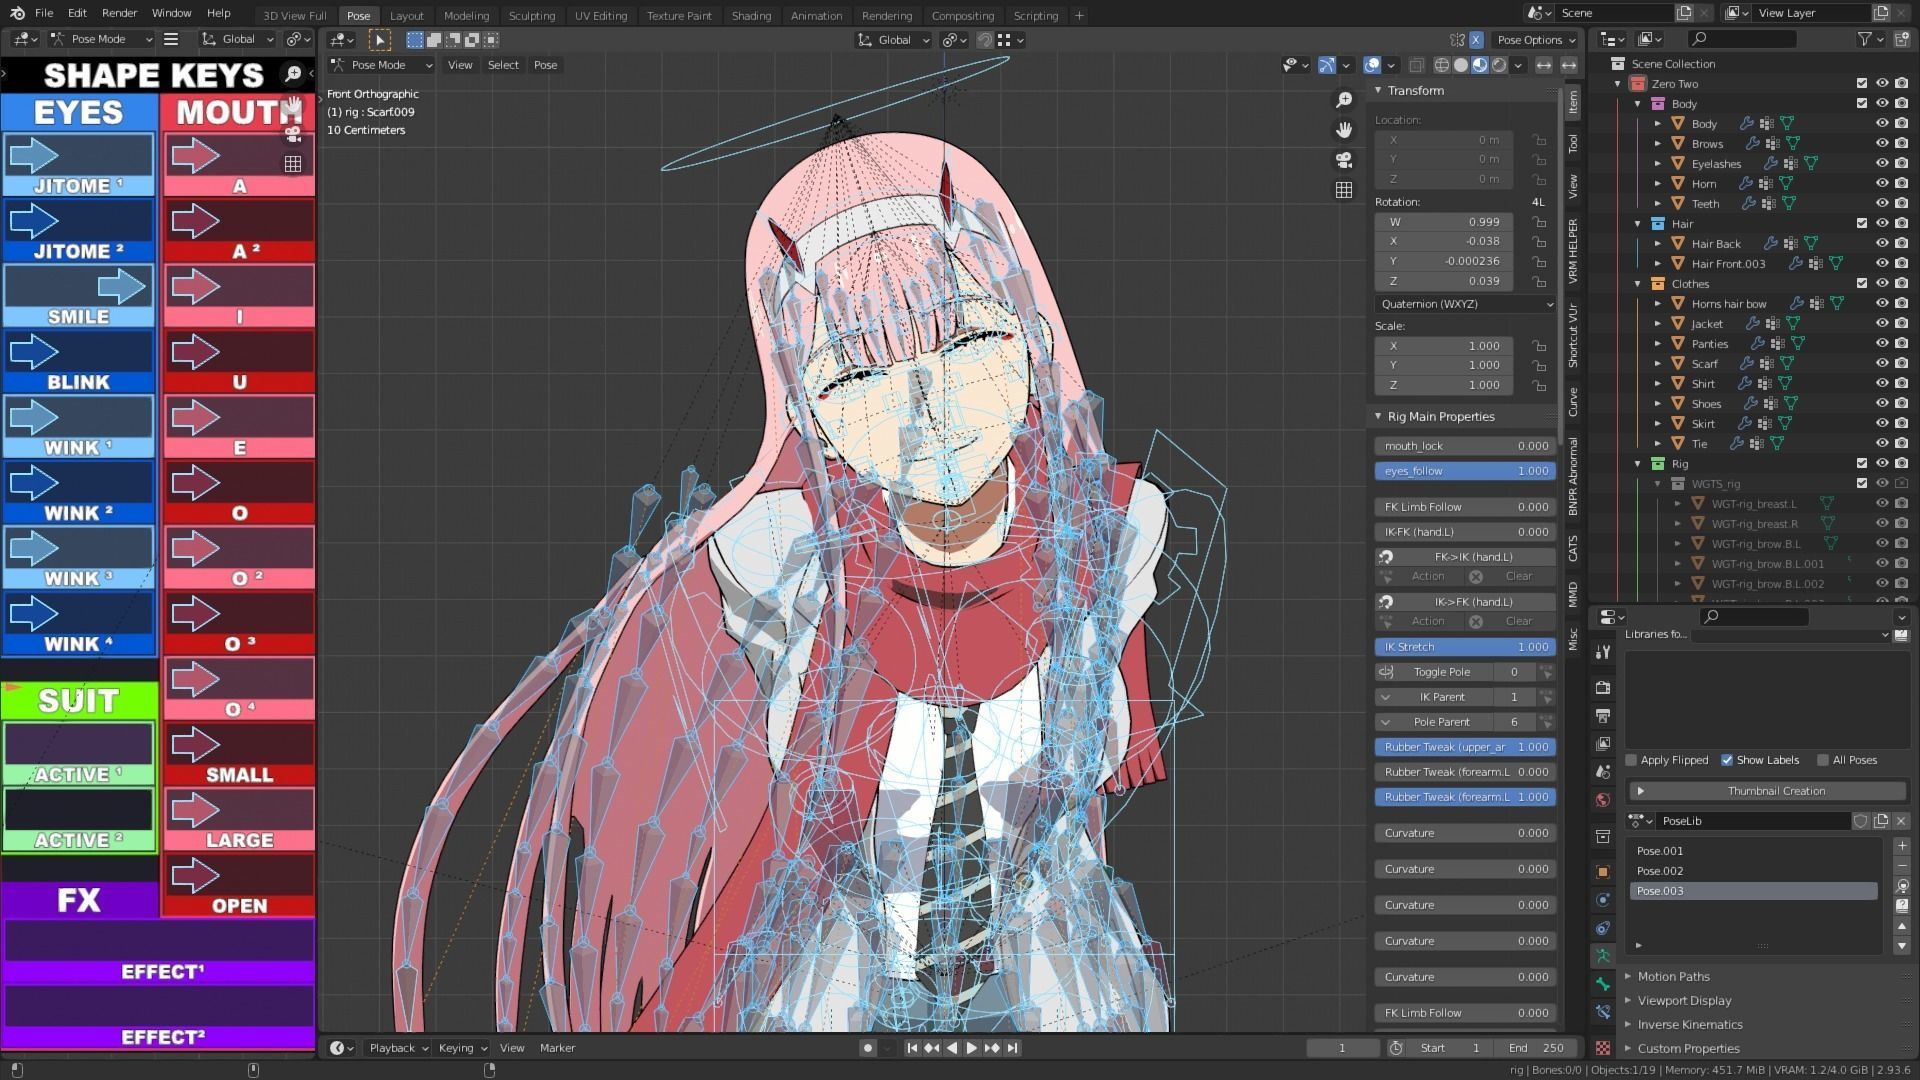This screenshot has width=1920, height=1080.
Task: Click mouth_lock property slider
Action: (x=1465, y=446)
